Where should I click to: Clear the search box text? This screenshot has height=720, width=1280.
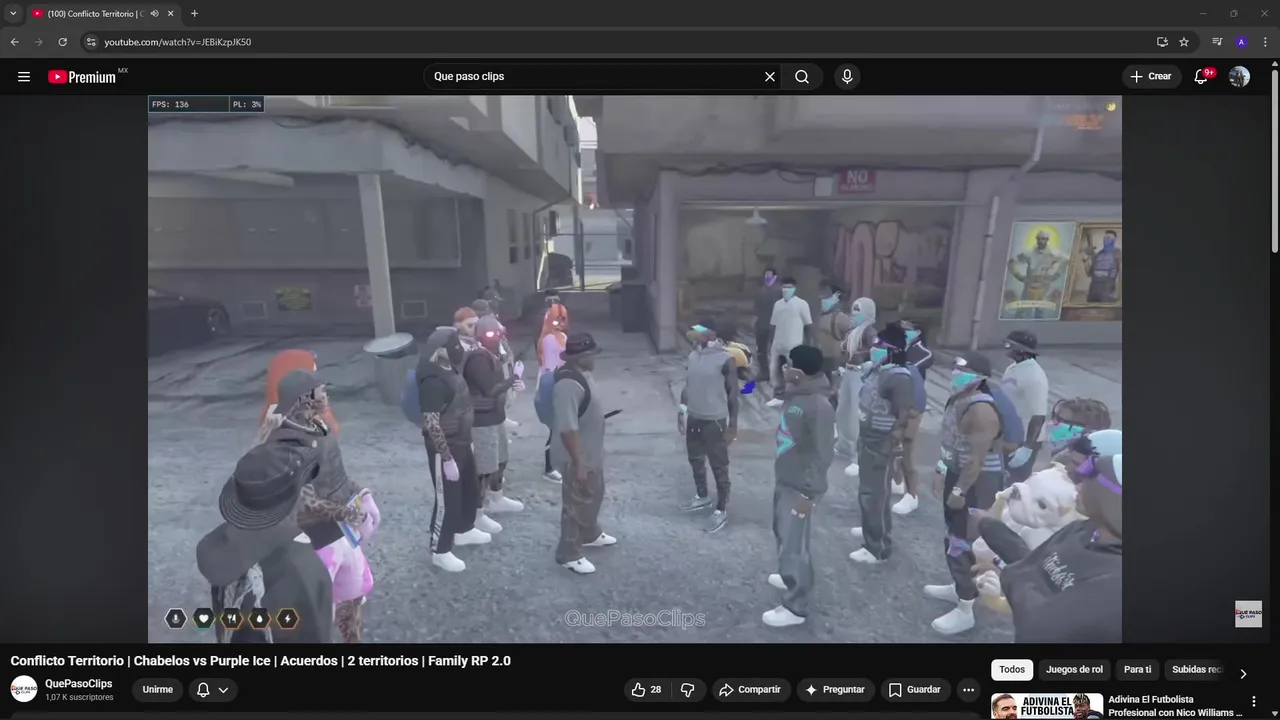770,77
